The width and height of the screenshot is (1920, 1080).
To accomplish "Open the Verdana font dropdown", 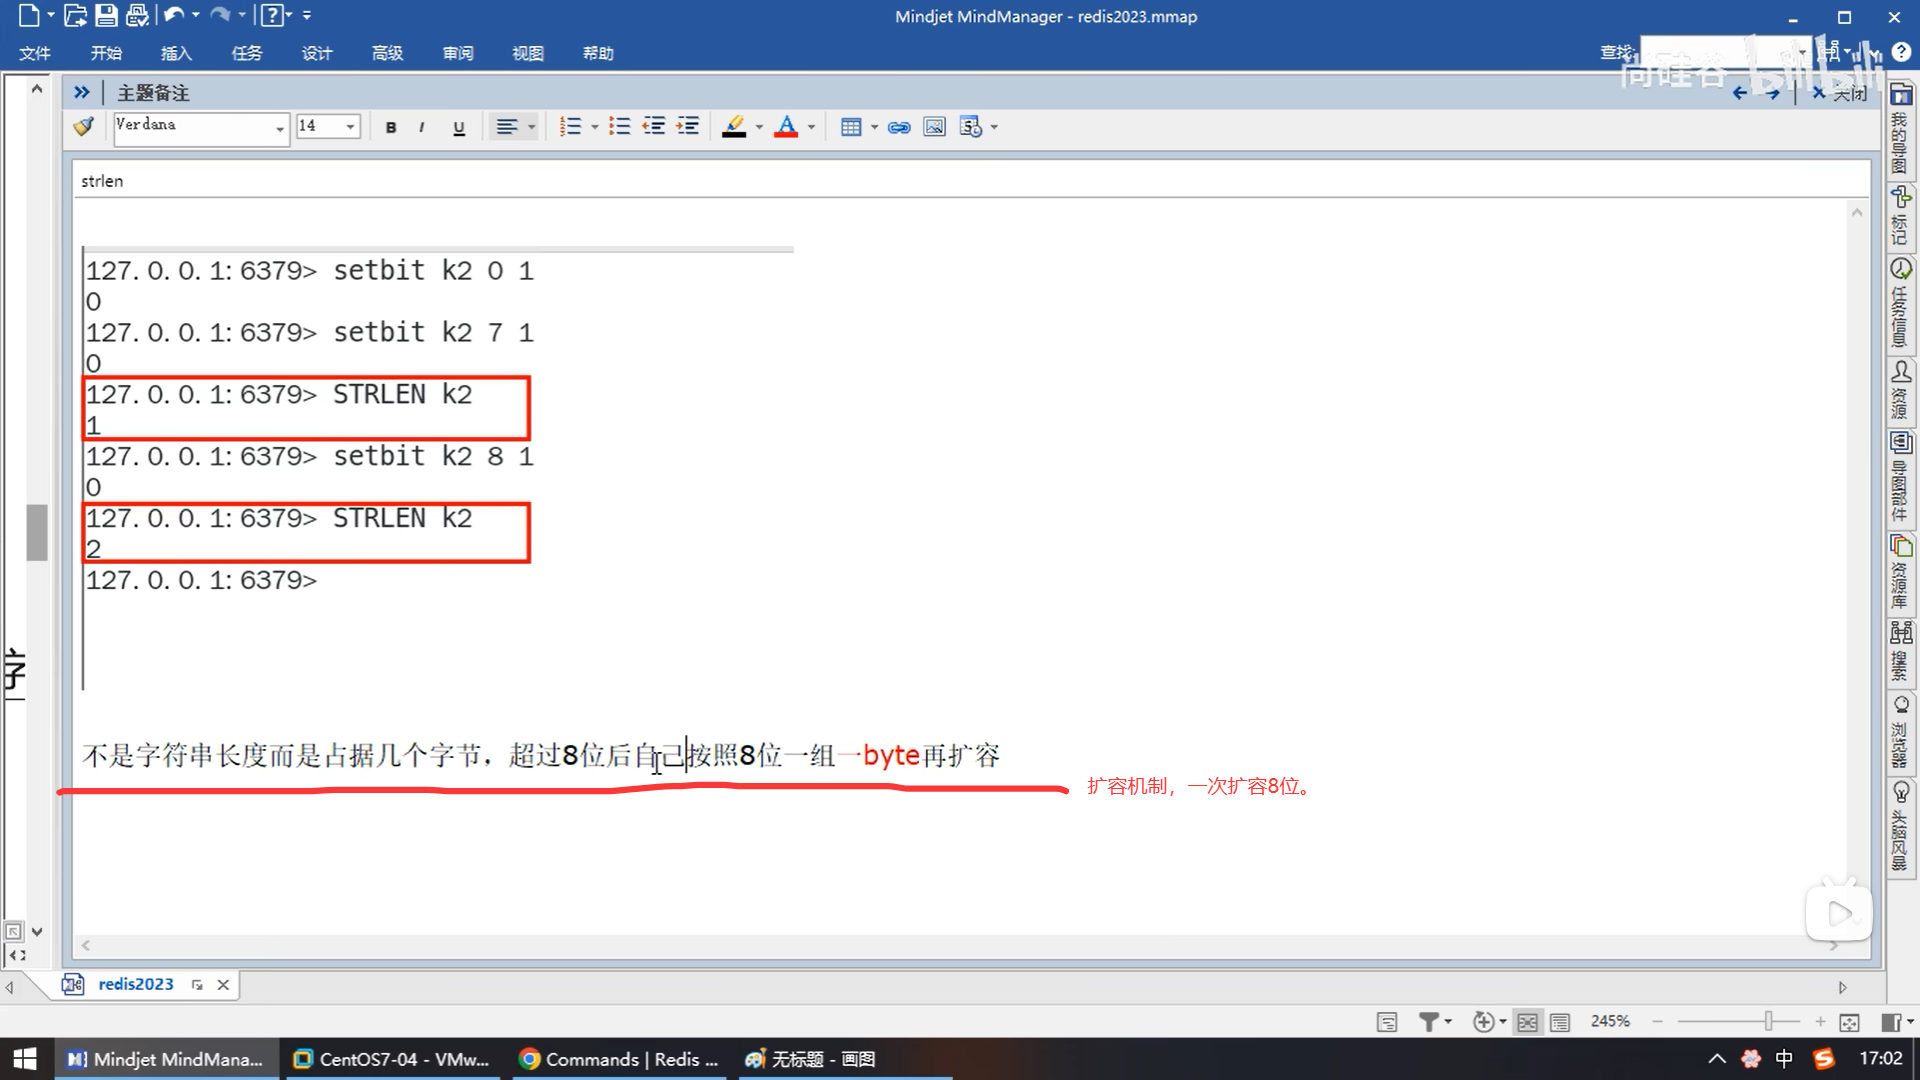I will pos(279,128).
